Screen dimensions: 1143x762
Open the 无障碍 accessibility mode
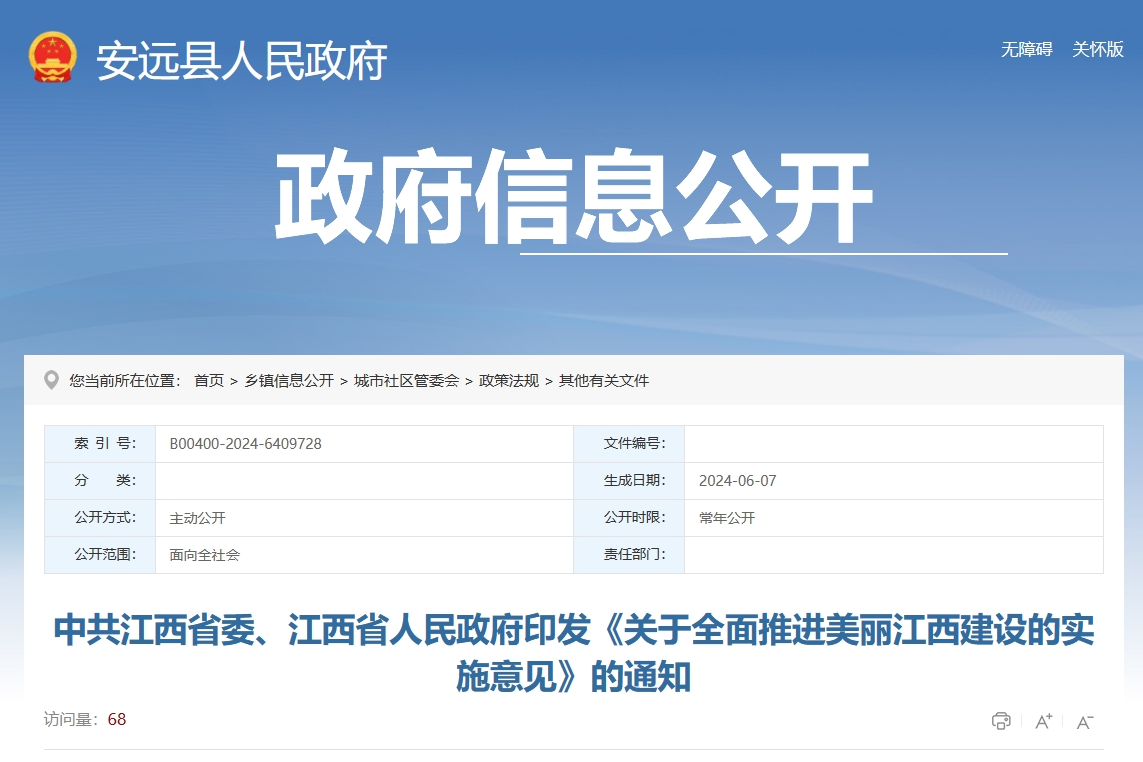(x=1026, y=49)
